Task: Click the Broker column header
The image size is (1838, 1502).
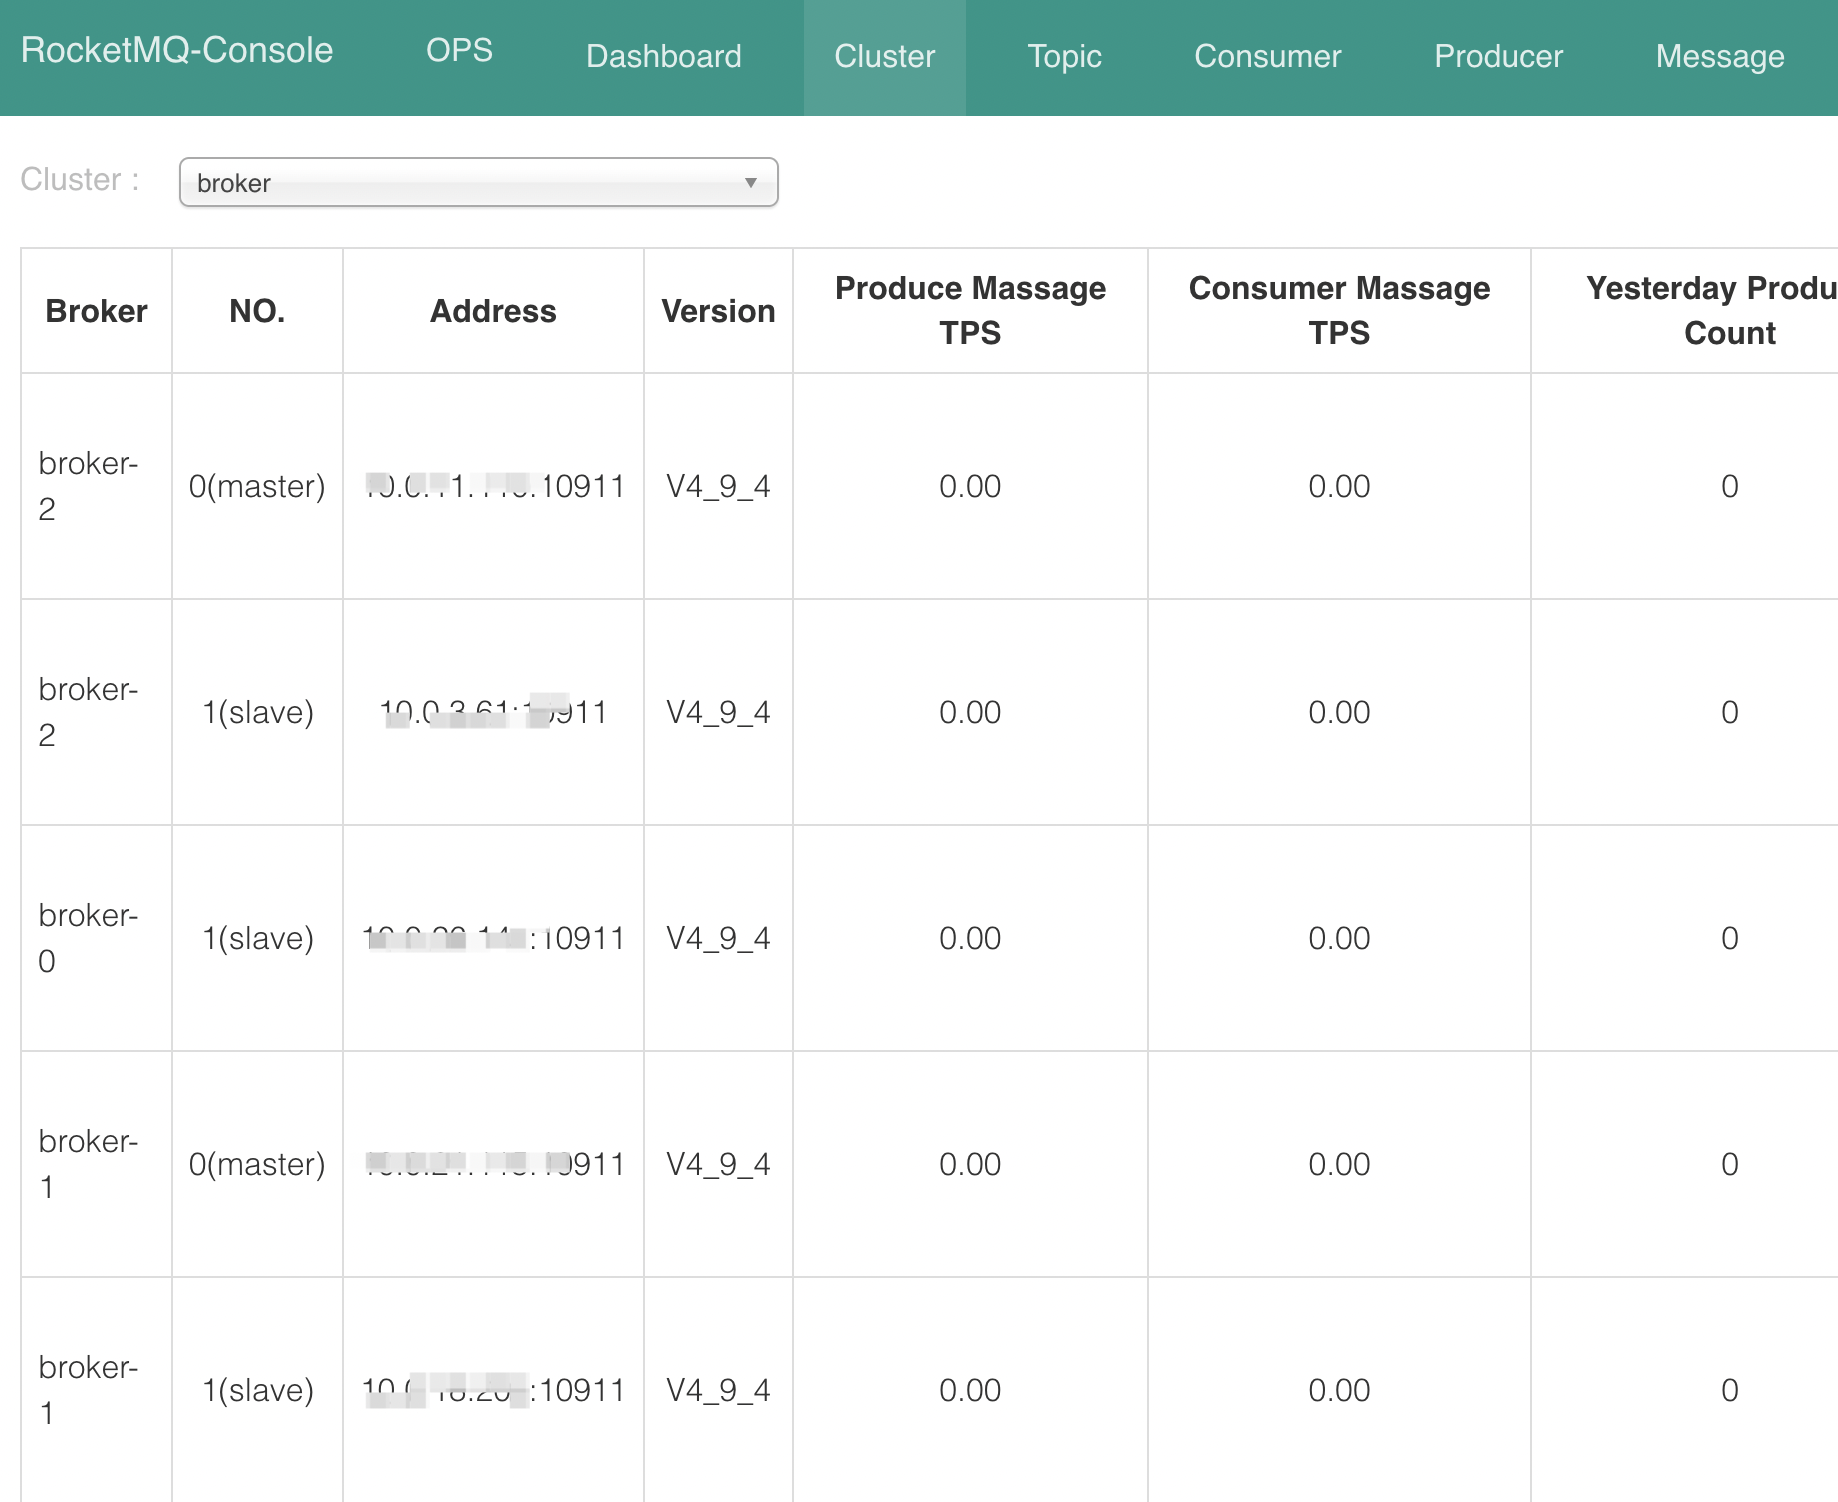Action: 96,311
